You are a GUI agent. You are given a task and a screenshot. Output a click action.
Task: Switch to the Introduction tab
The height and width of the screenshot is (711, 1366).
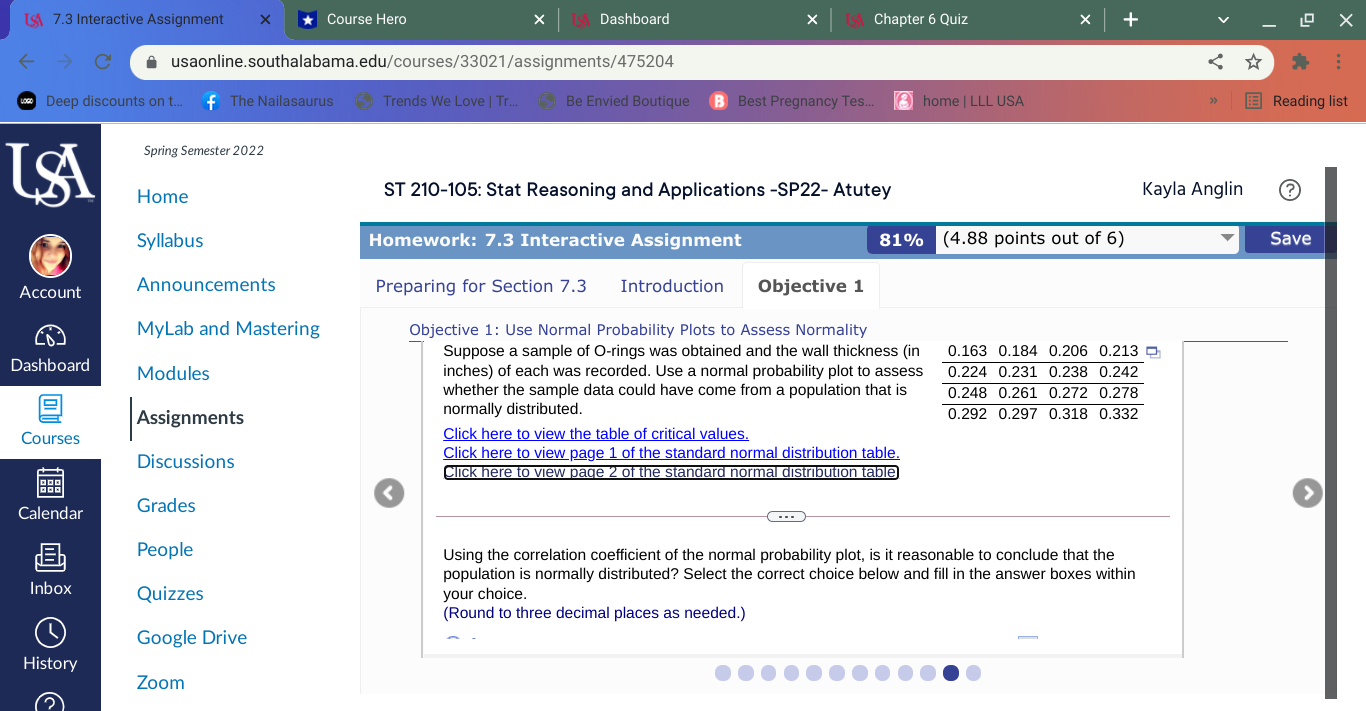[x=671, y=285]
